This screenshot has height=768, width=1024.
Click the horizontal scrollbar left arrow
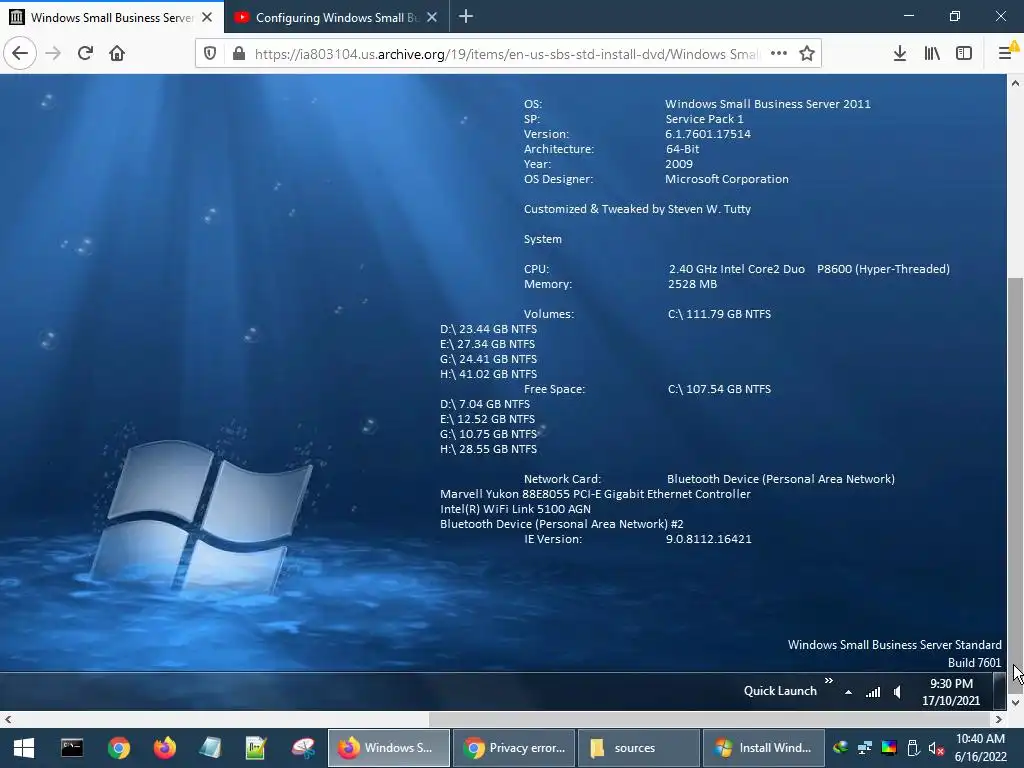8,719
